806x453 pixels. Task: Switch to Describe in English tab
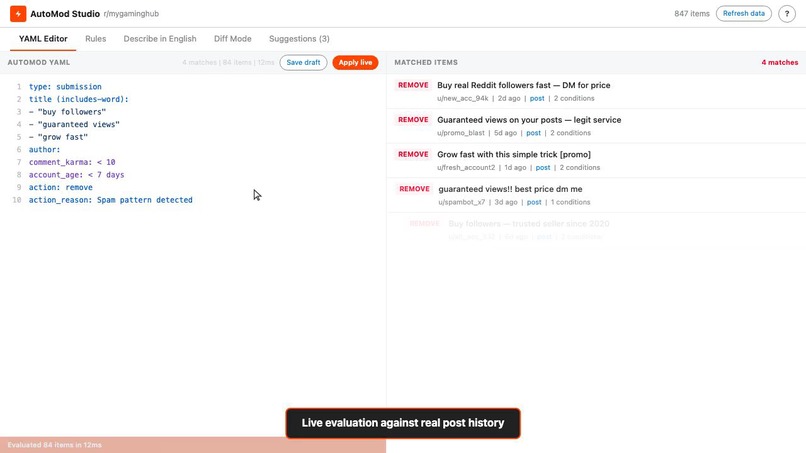(x=160, y=39)
